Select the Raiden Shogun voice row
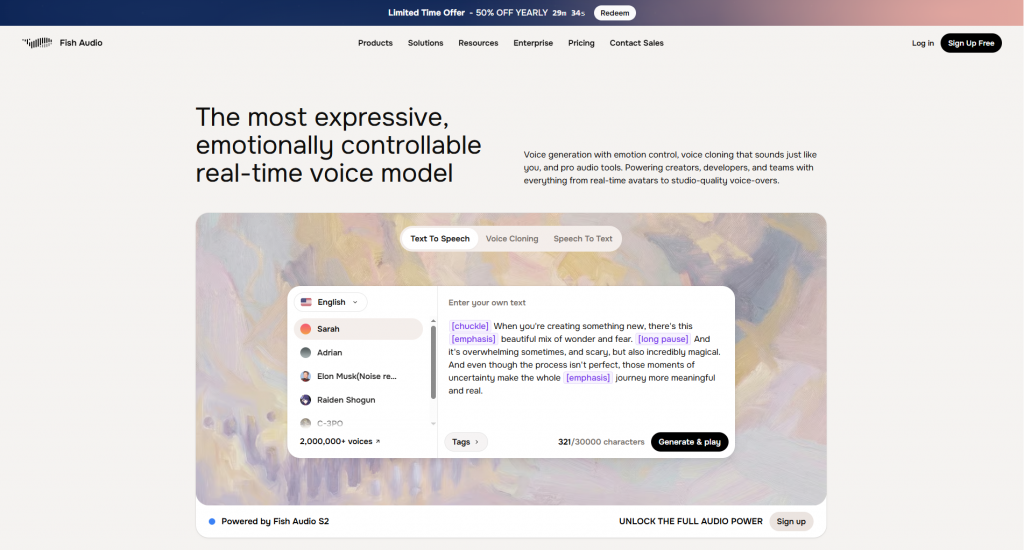 click(359, 400)
